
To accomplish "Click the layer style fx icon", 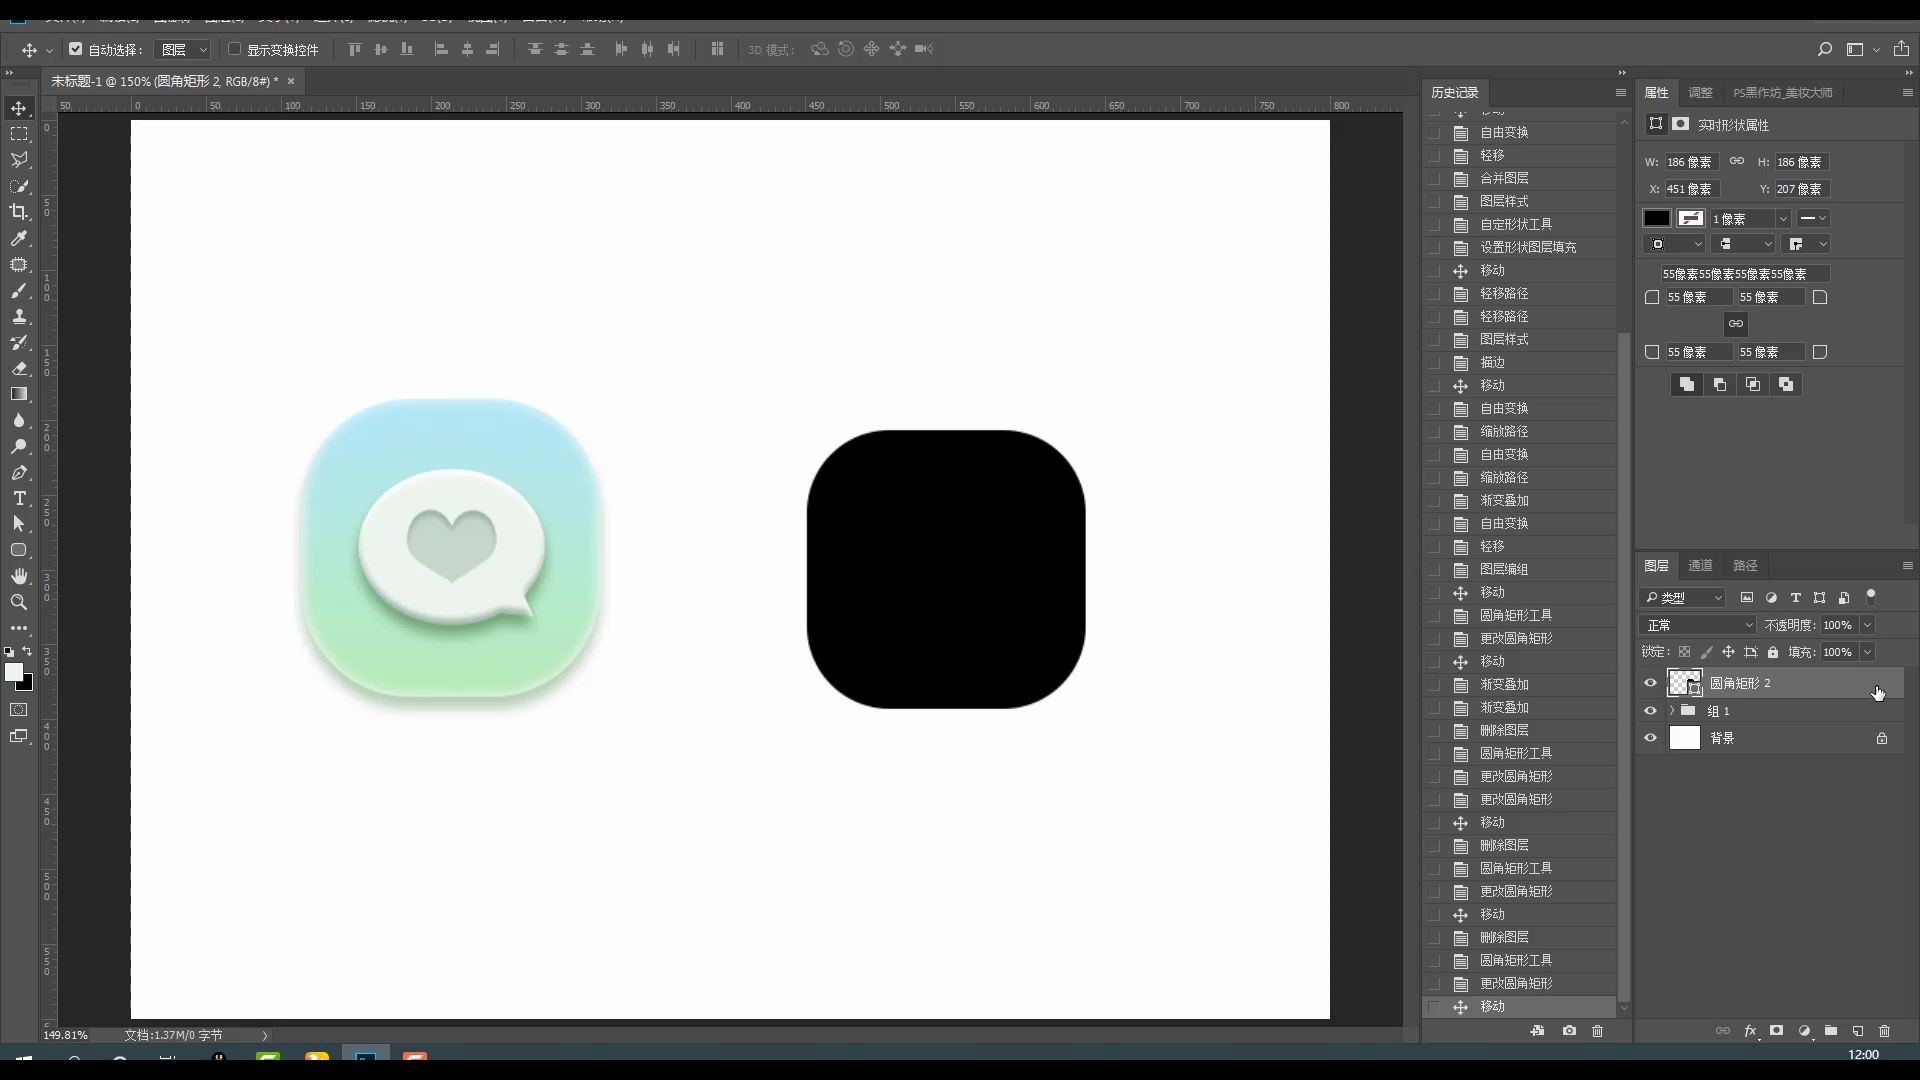I will click(x=1750, y=1031).
